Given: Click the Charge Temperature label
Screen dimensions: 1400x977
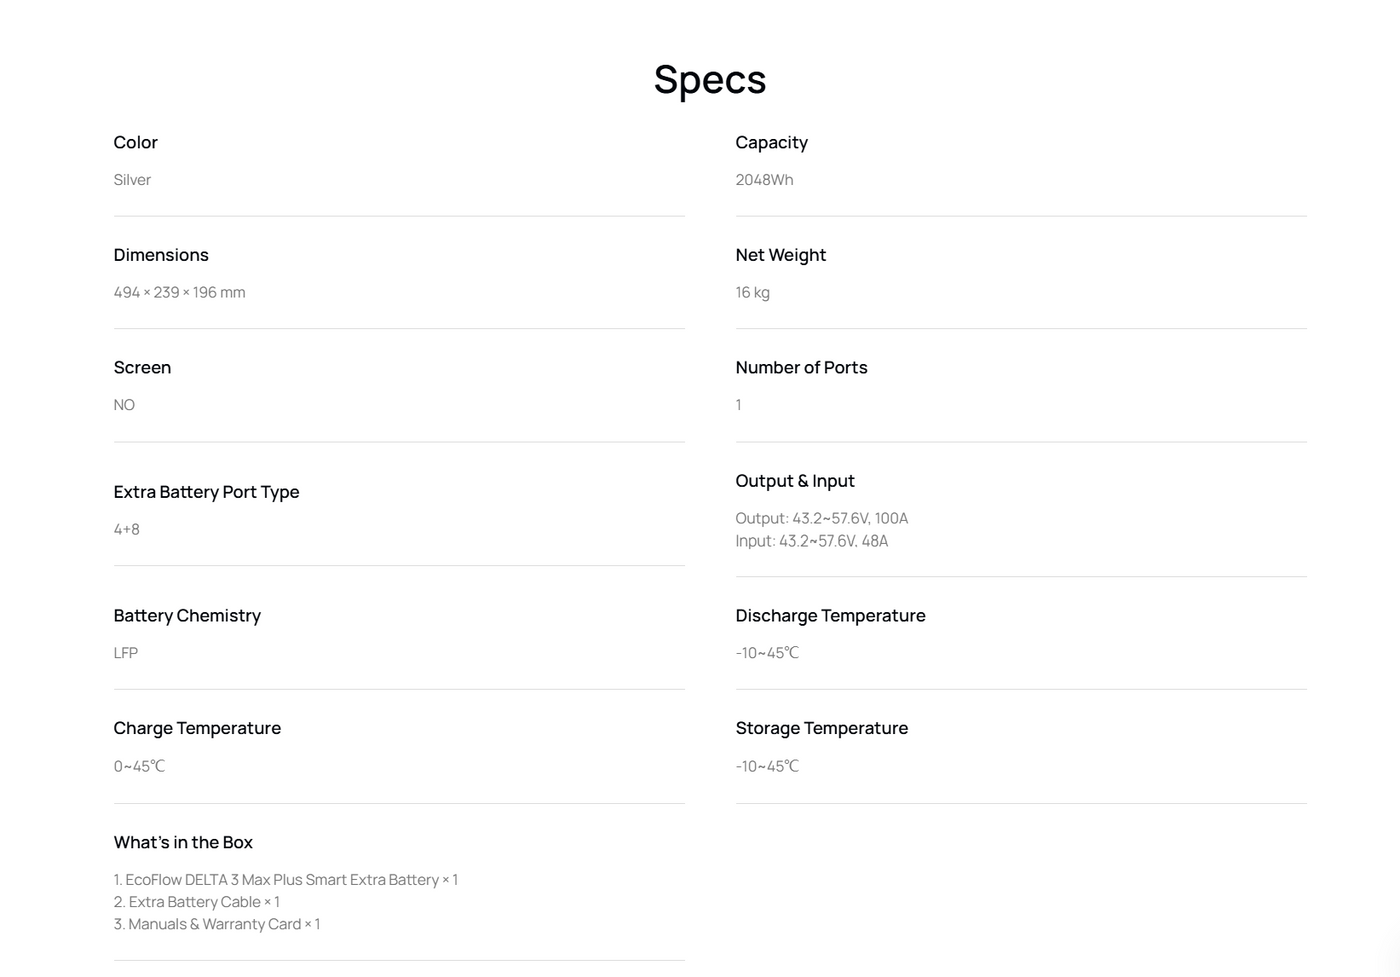Looking at the screenshot, I should 197,729.
